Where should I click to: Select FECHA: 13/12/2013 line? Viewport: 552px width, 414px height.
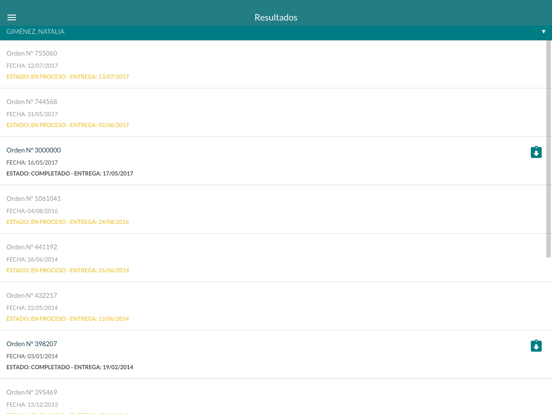coord(32,404)
